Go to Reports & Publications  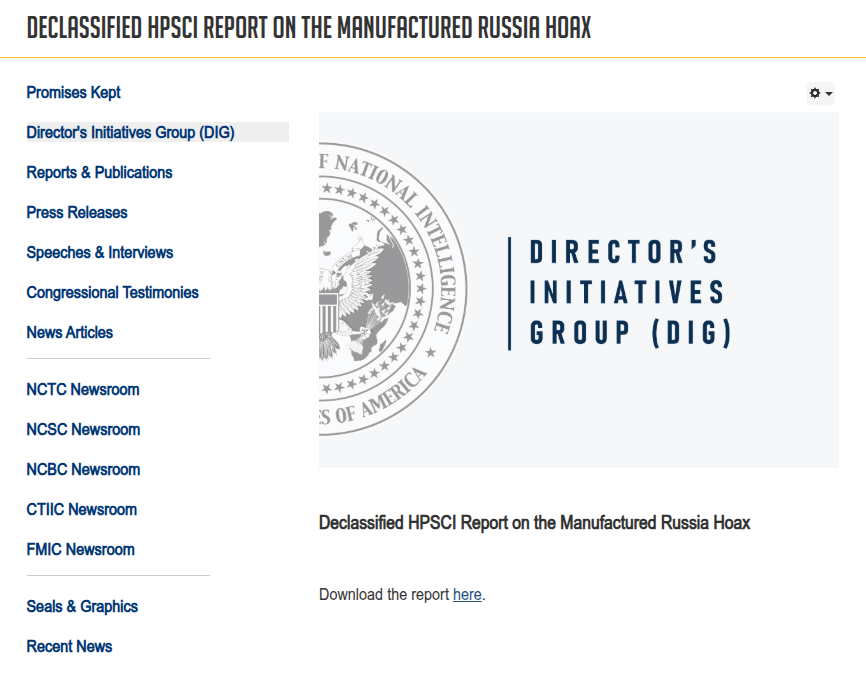(x=99, y=172)
